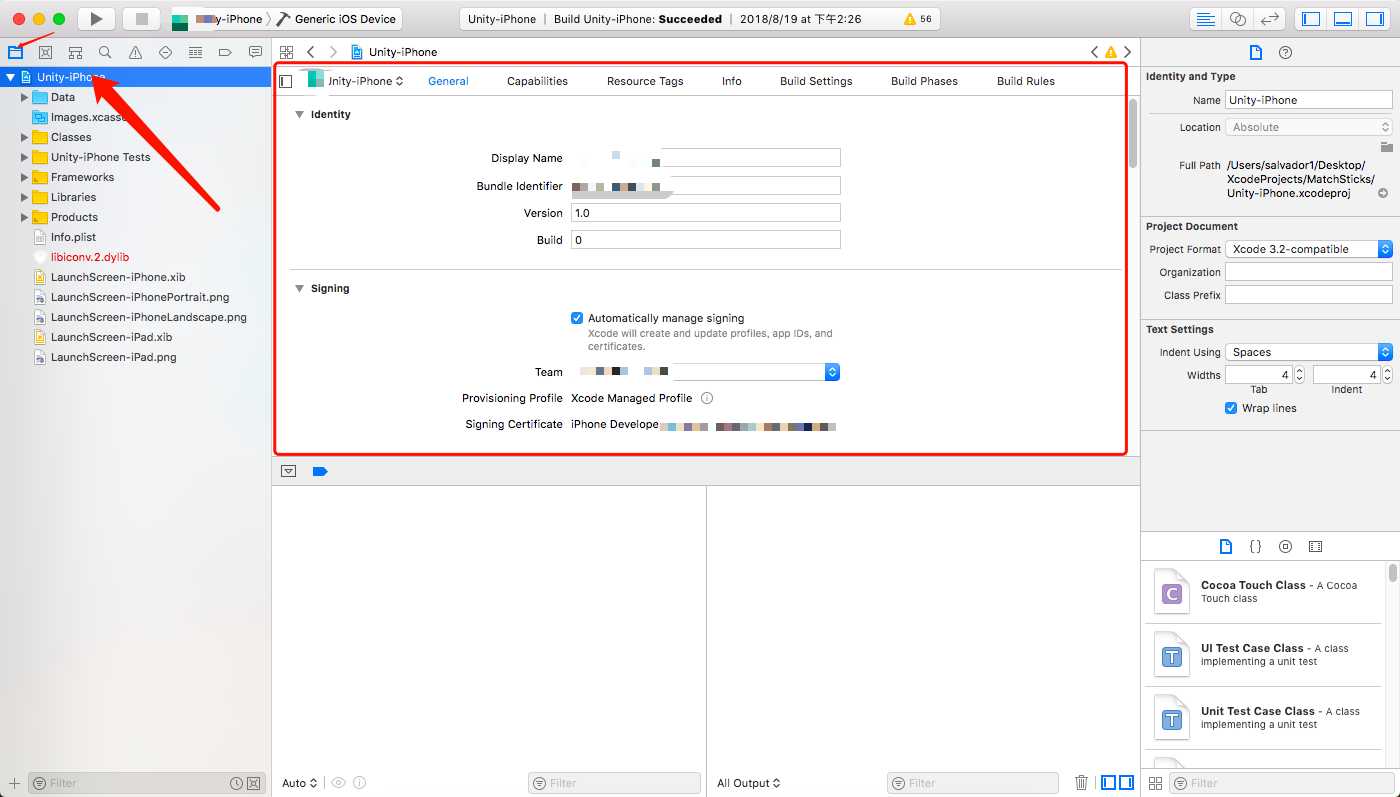Screen dimensions: 1400x797
Task: Go back in editor history
Action: (x=311, y=52)
